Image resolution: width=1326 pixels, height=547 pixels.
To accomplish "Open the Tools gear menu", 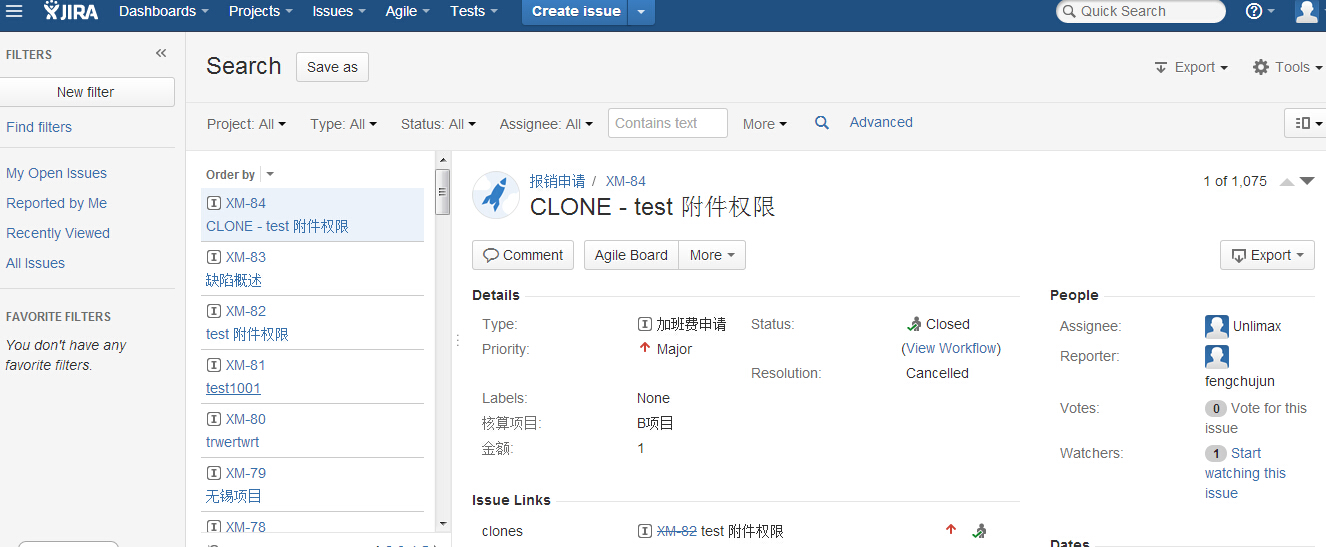I will 1288,67.
